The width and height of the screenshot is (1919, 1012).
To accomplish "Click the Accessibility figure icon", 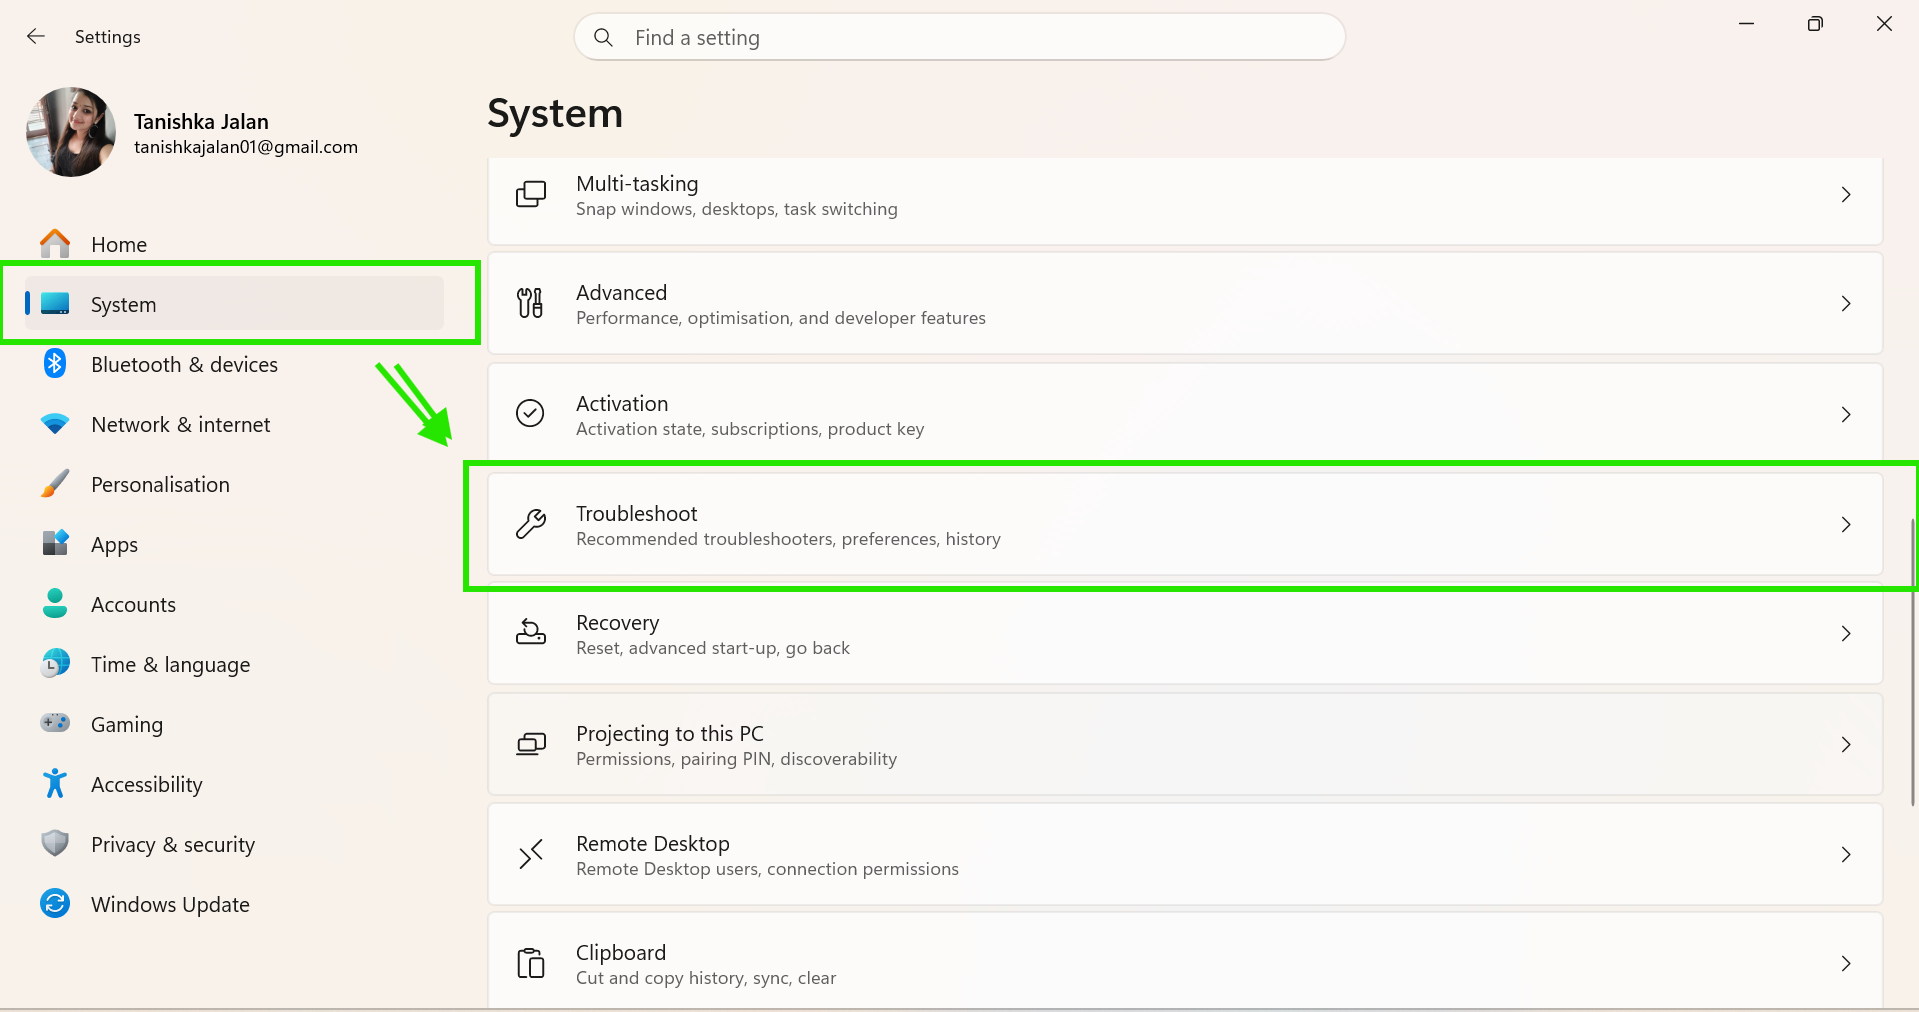I will point(55,783).
